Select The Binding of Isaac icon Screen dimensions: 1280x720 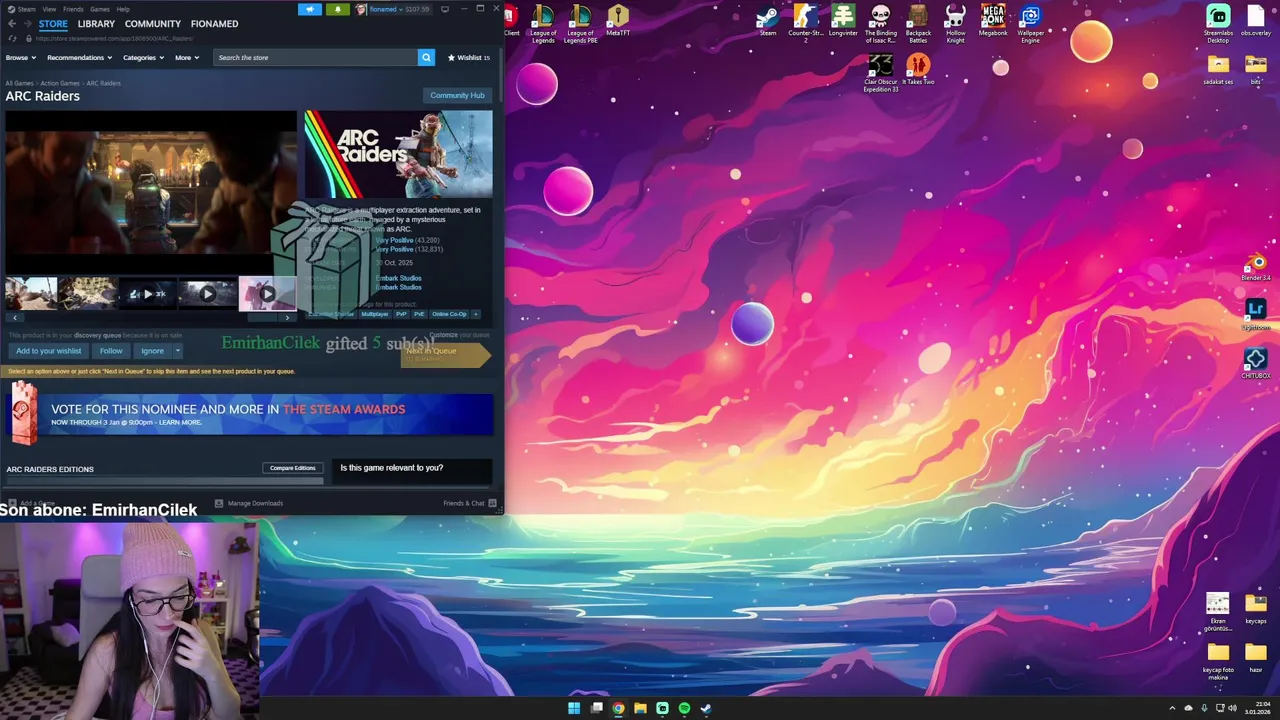(x=881, y=22)
